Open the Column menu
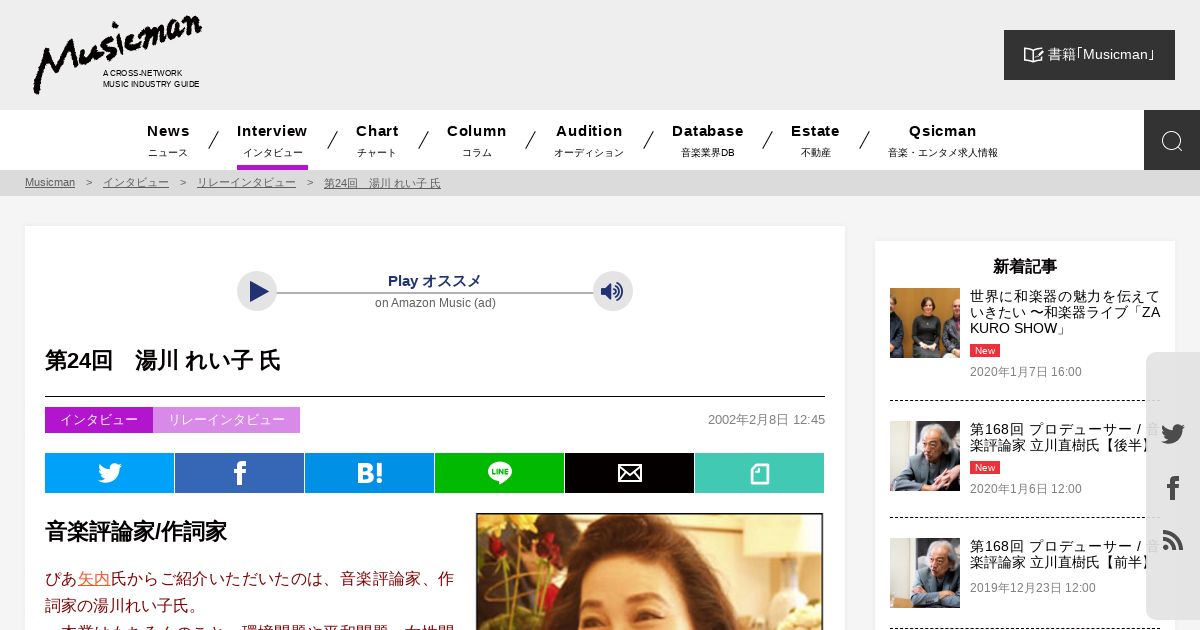This screenshot has width=1200, height=630. coord(477,140)
